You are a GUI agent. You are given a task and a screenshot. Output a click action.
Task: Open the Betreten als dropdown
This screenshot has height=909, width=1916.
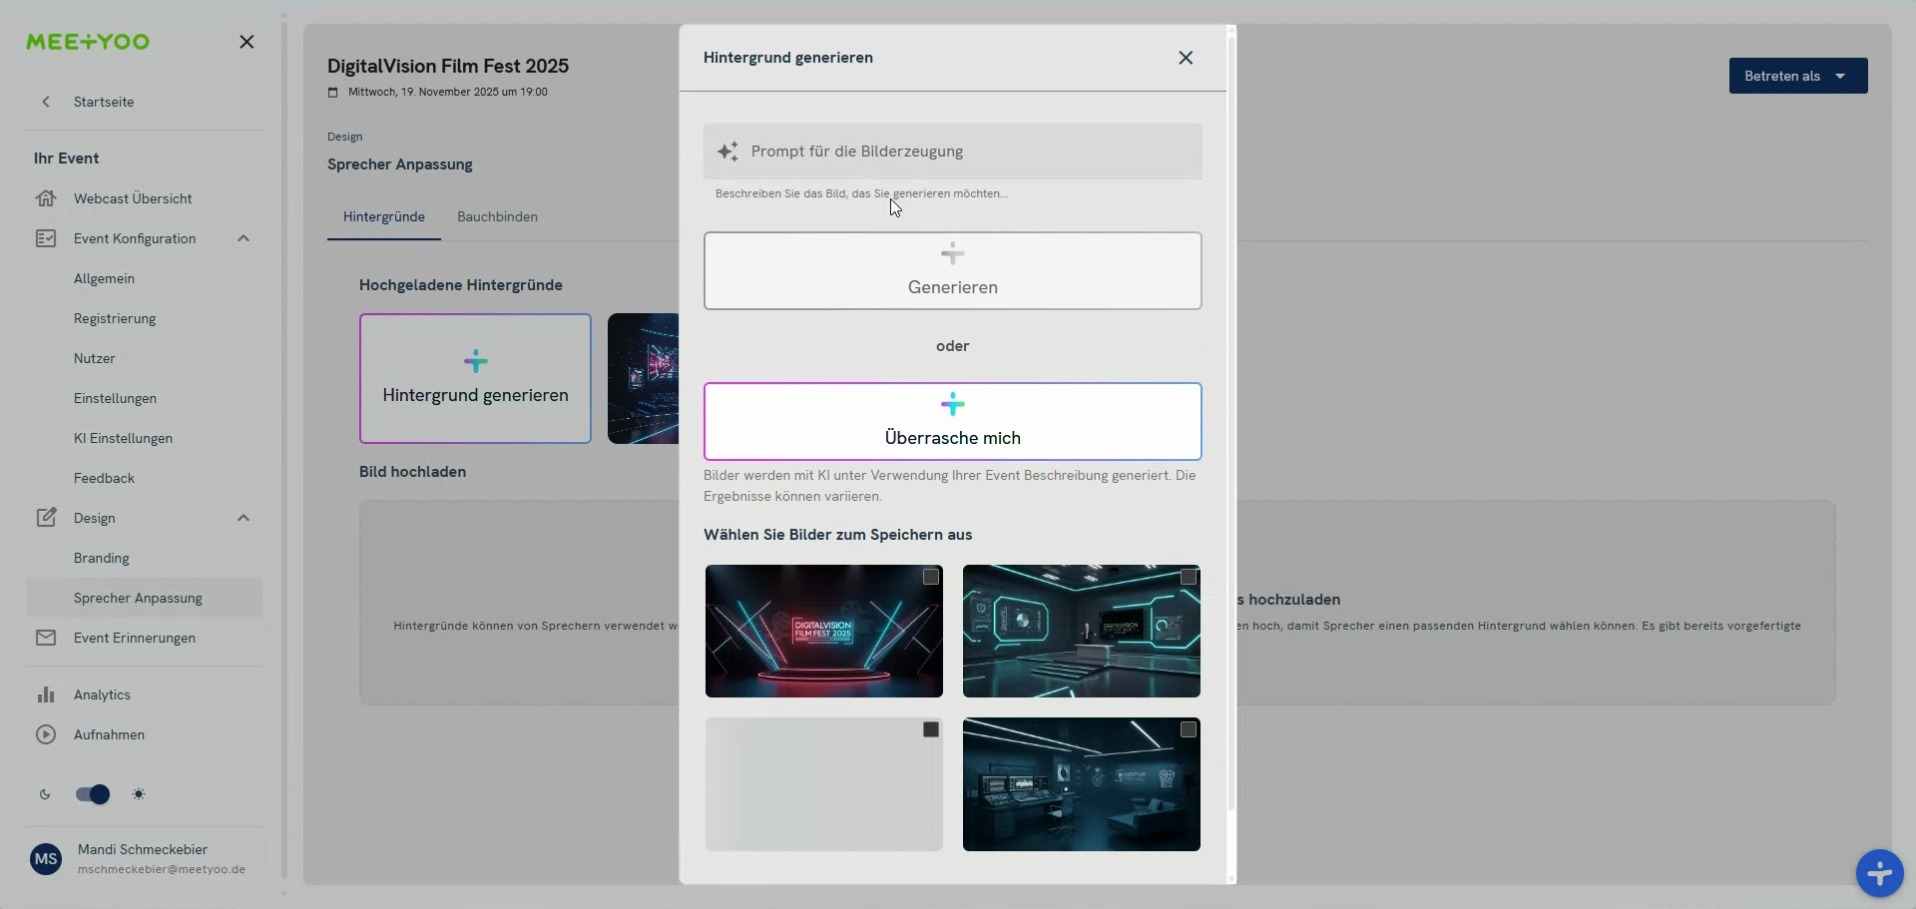coord(1797,75)
